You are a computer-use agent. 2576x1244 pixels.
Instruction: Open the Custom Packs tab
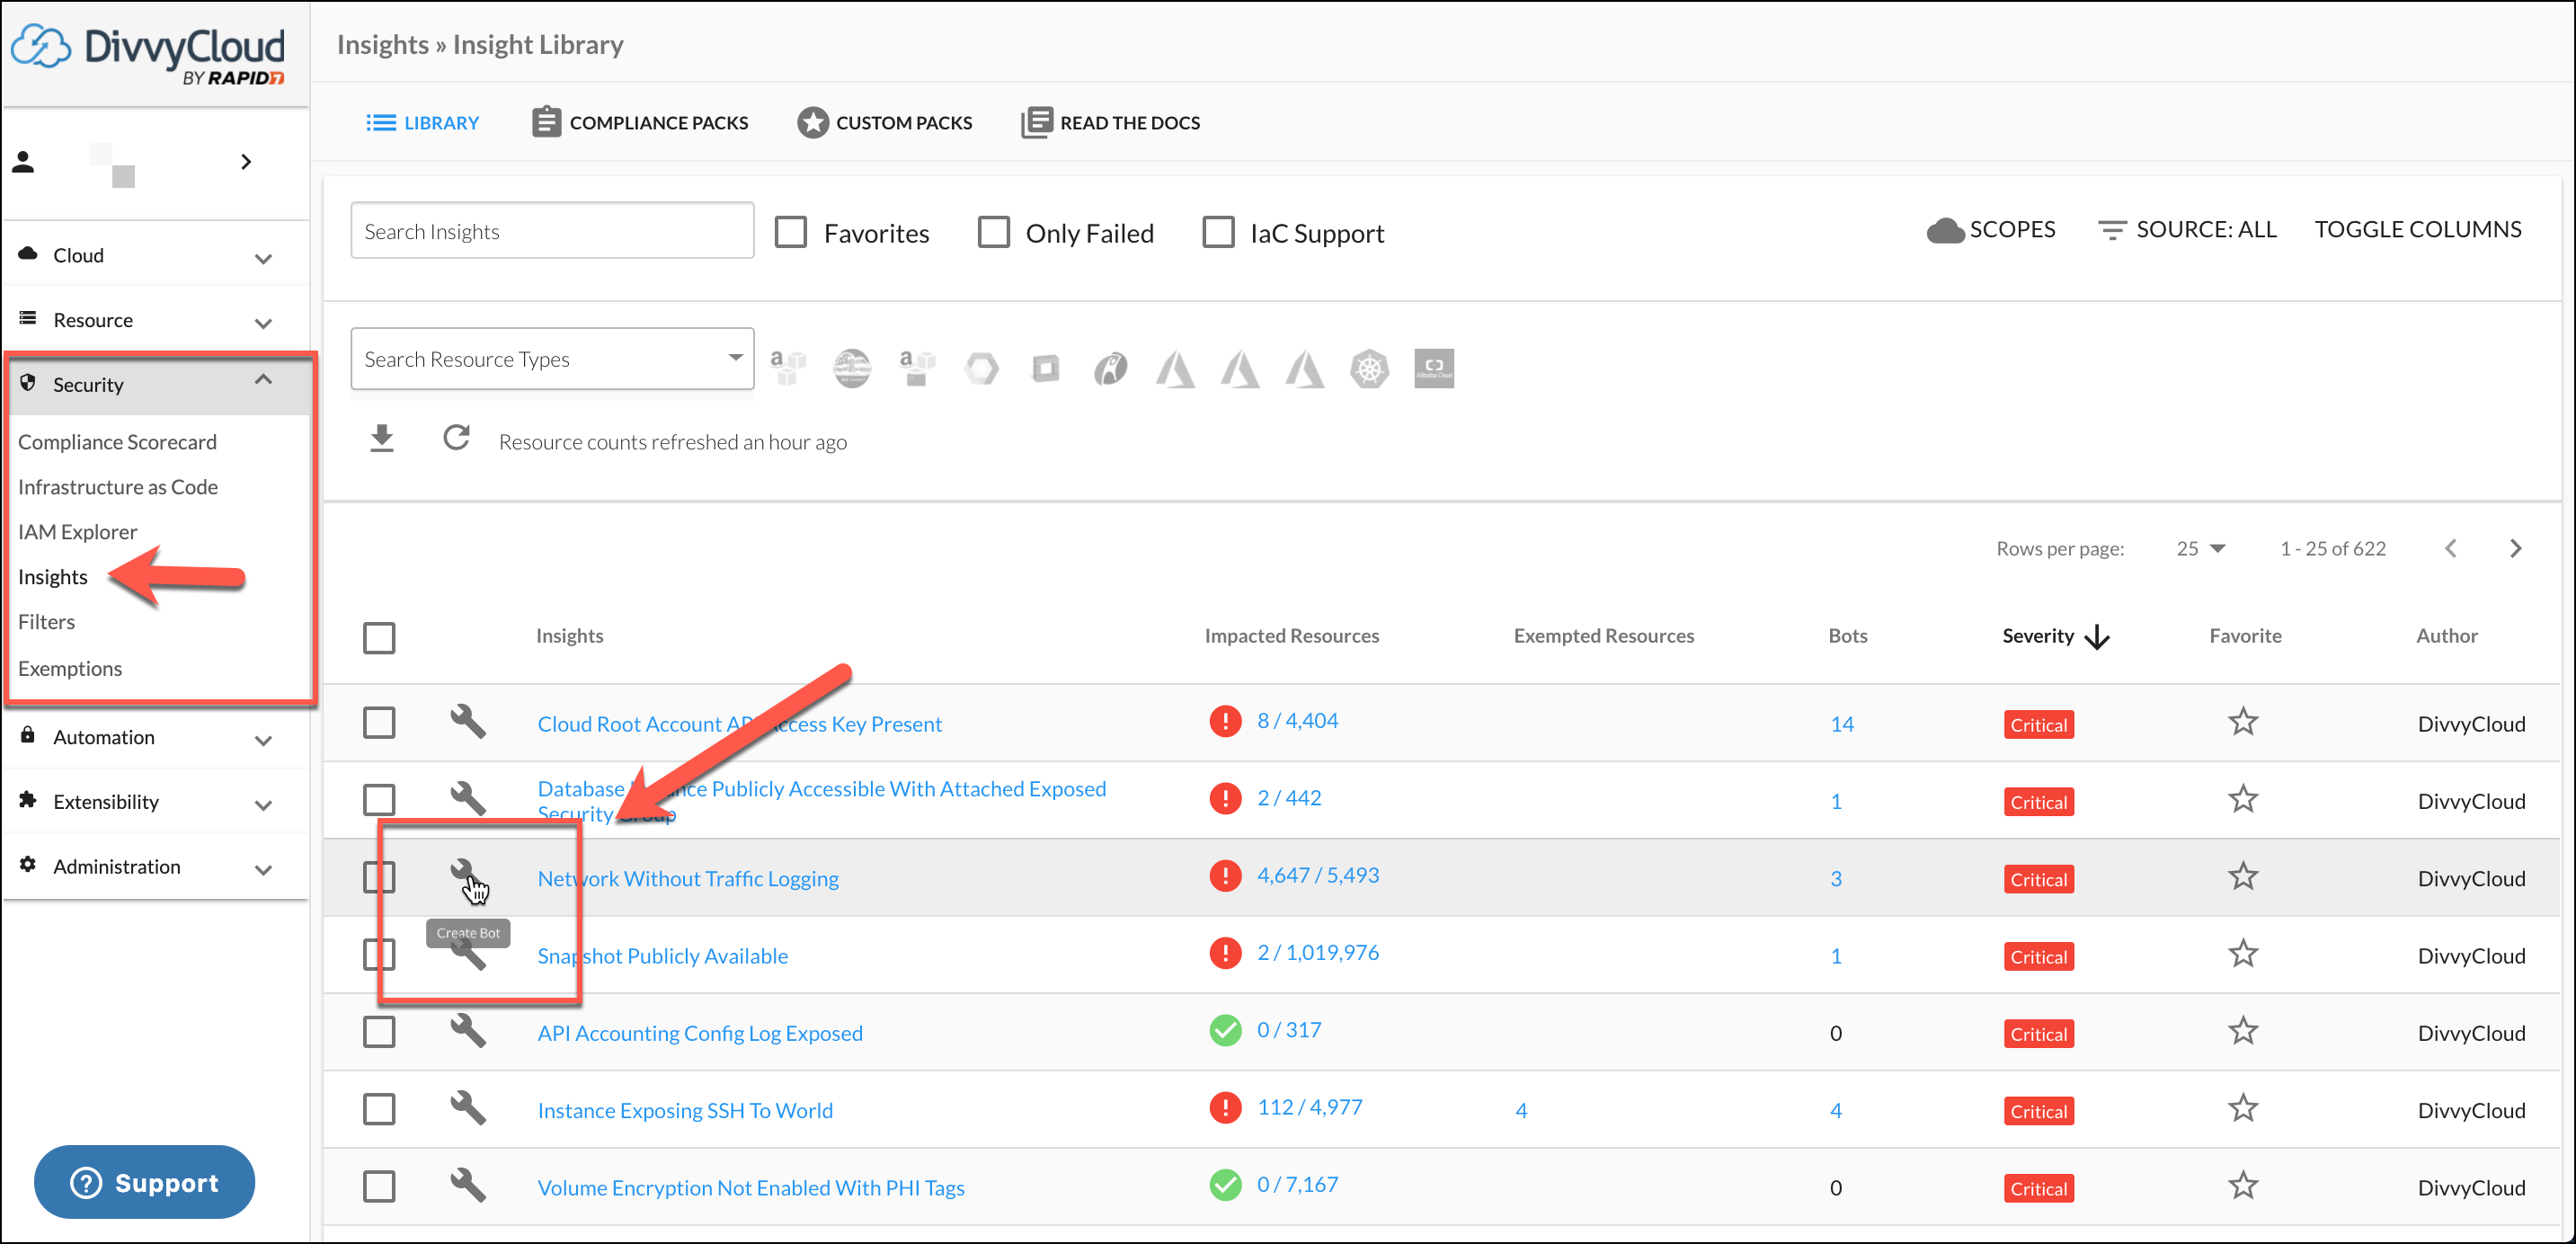[x=885, y=122]
